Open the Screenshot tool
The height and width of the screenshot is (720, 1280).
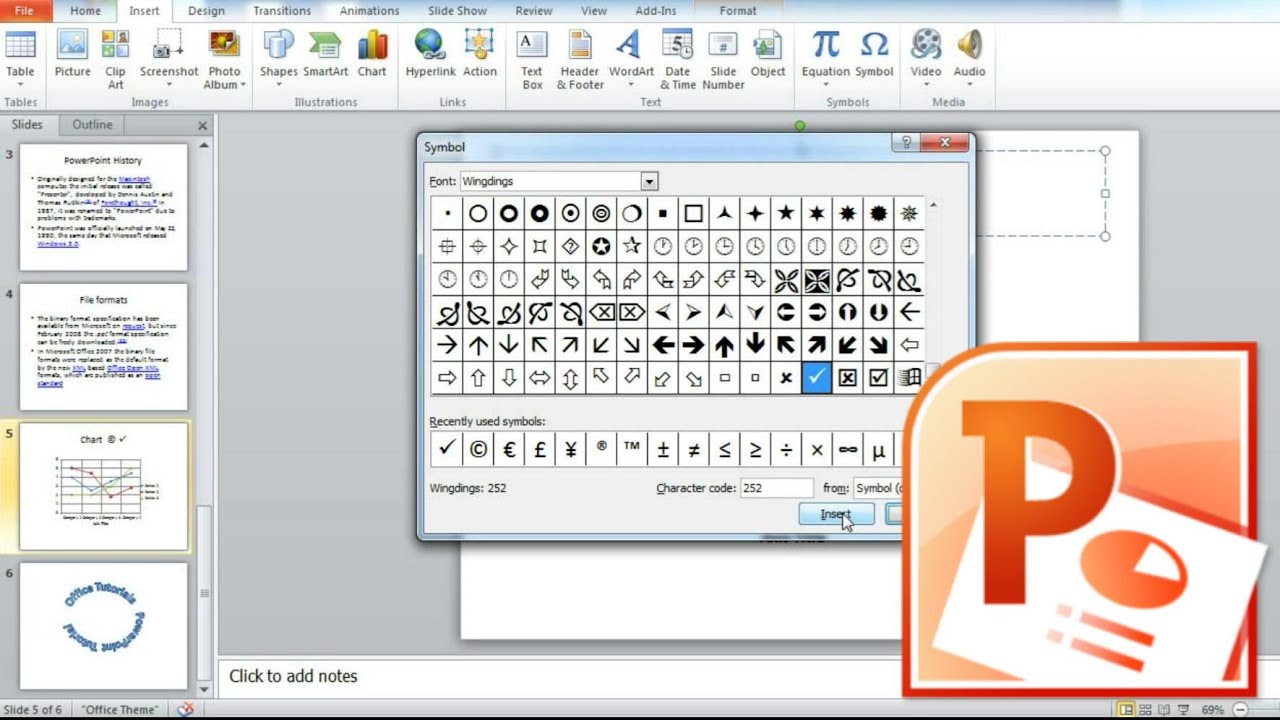coord(168,57)
